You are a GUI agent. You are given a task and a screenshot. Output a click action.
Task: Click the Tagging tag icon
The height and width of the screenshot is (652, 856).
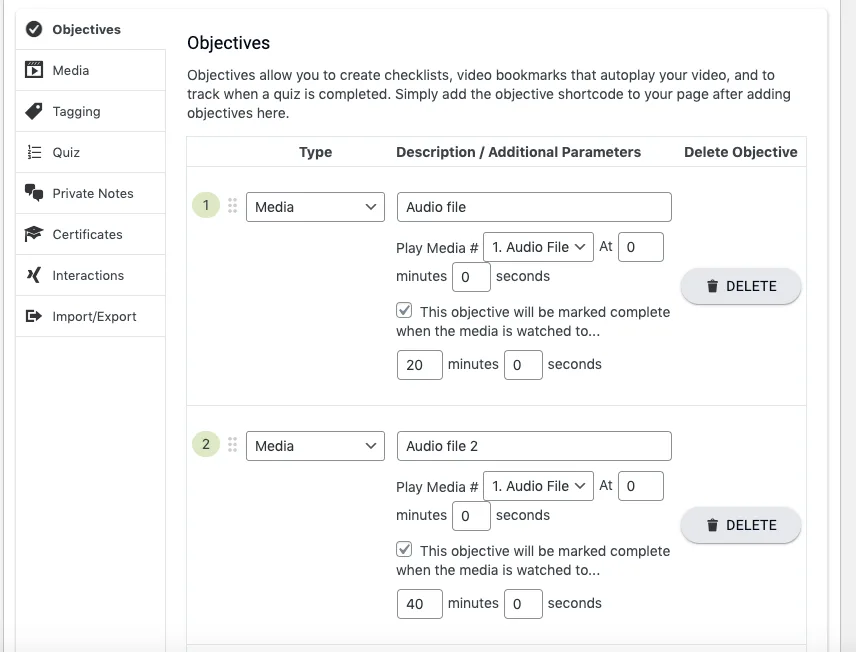click(x=34, y=112)
